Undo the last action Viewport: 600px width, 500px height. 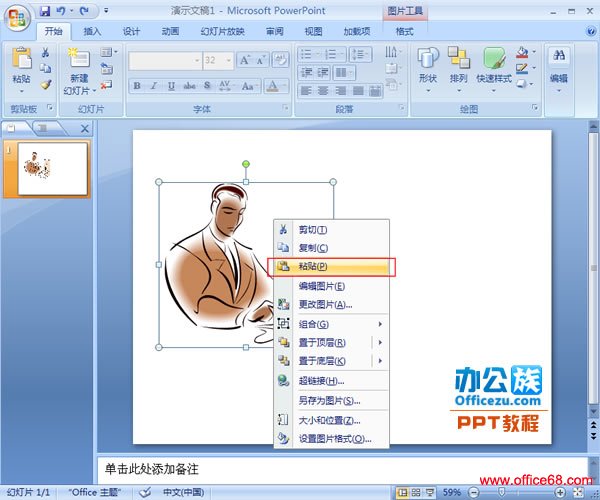[x=60, y=11]
